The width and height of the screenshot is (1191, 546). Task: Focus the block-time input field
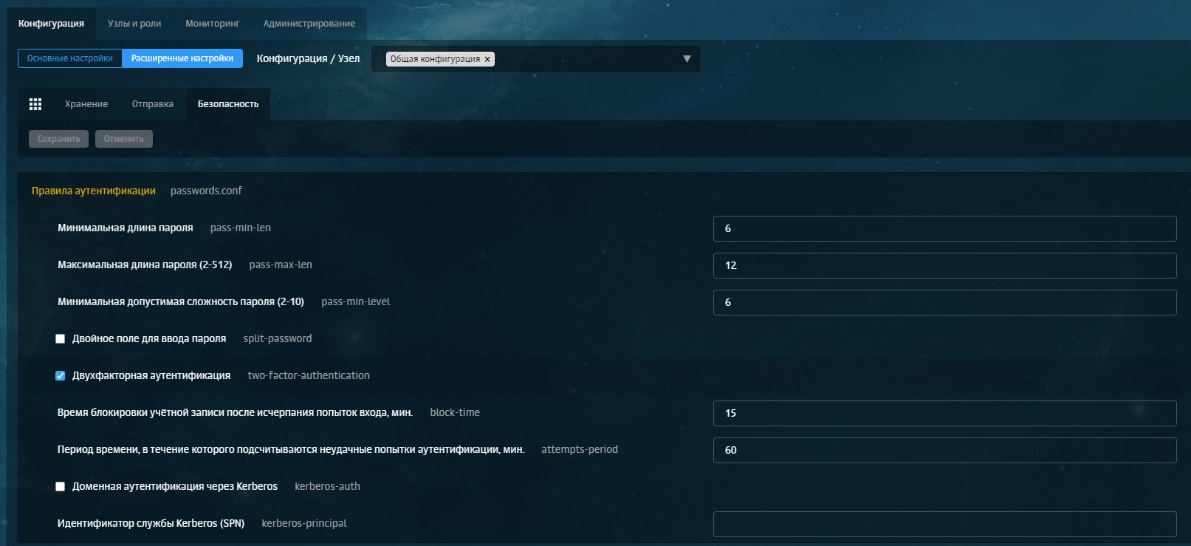[x=944, y=413]
